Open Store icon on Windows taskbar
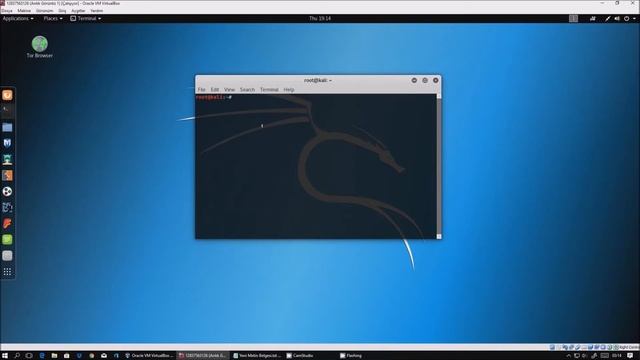This screenshot has height=360, width=640. tap(67, 356)
